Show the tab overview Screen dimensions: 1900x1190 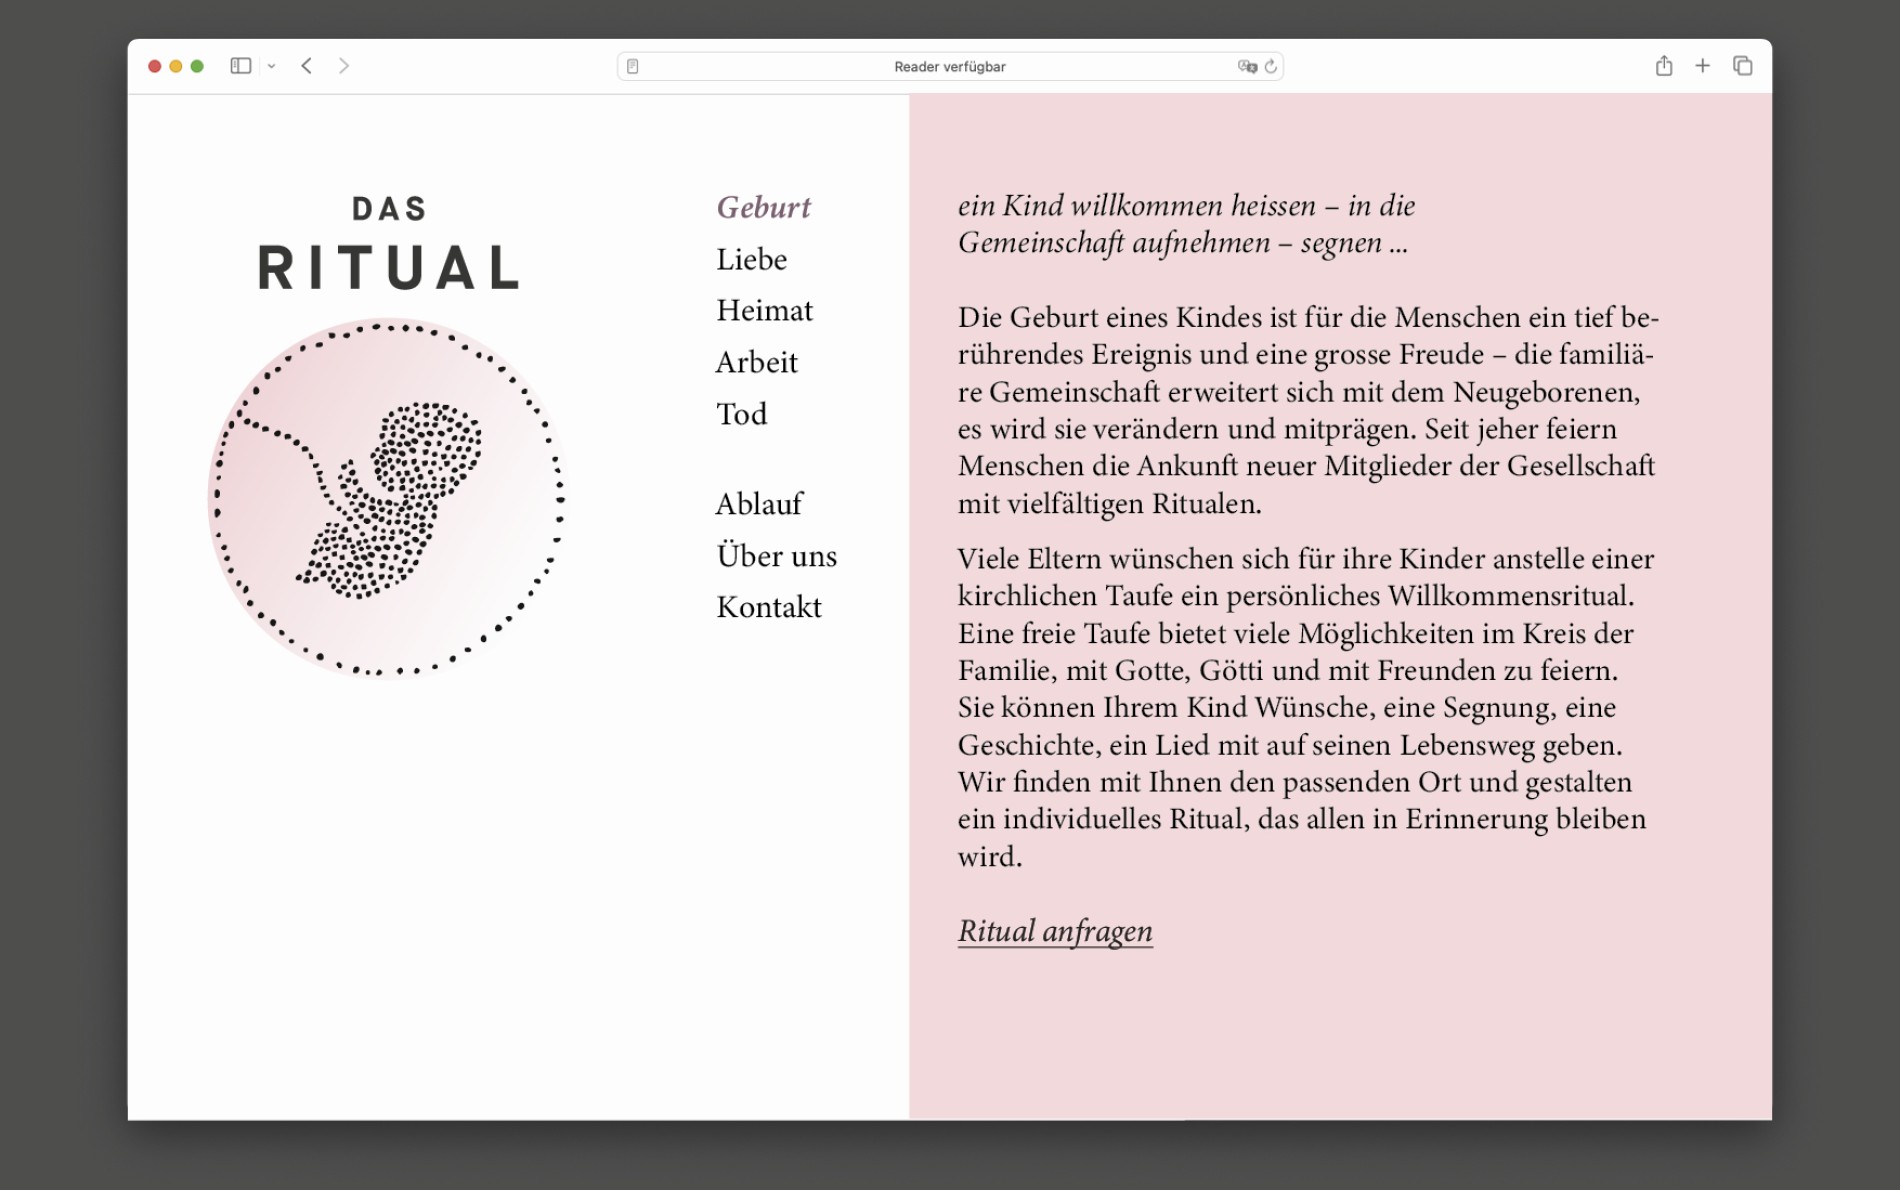[x=1743, y=66]
